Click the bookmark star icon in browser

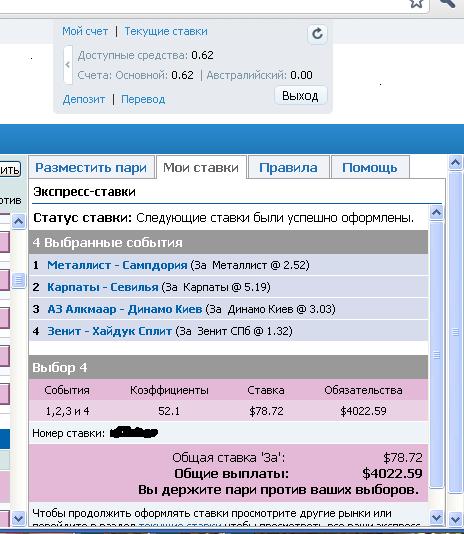[x=416, y=3]
